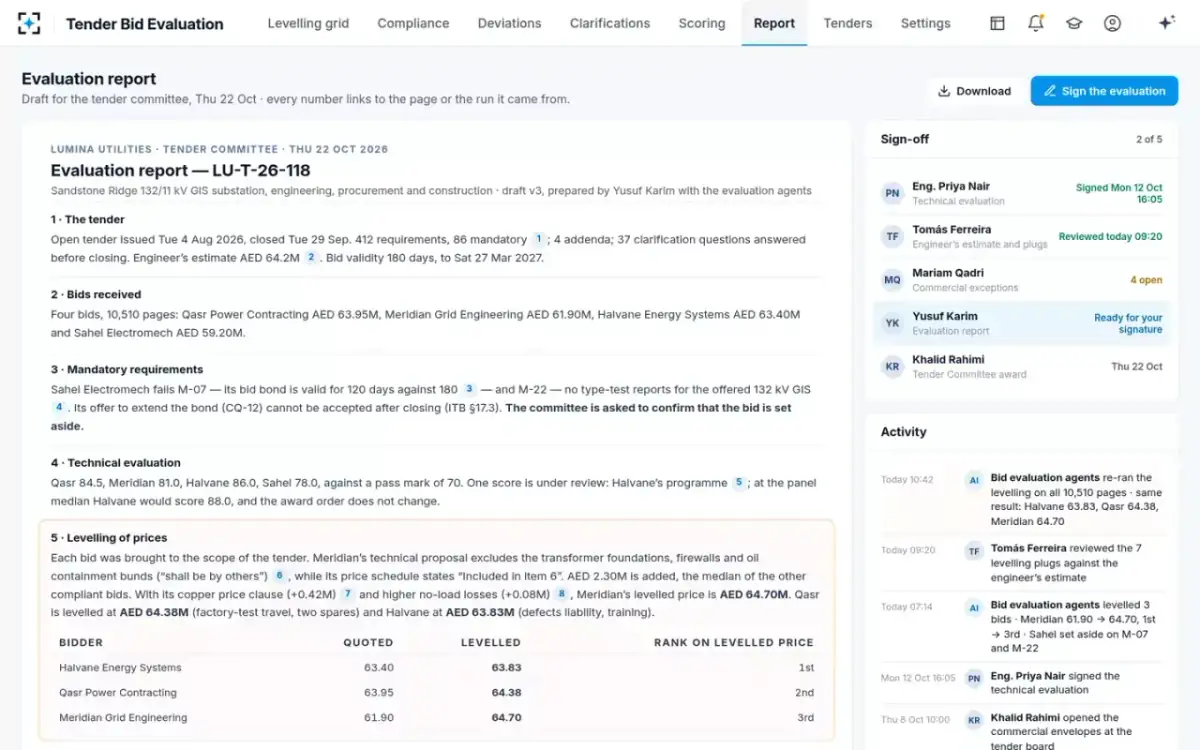Go to the Scoring tab
Image resolution: width=1200 pixels, height=750 pixels.
pyautogui.click(x=702, y=23)
